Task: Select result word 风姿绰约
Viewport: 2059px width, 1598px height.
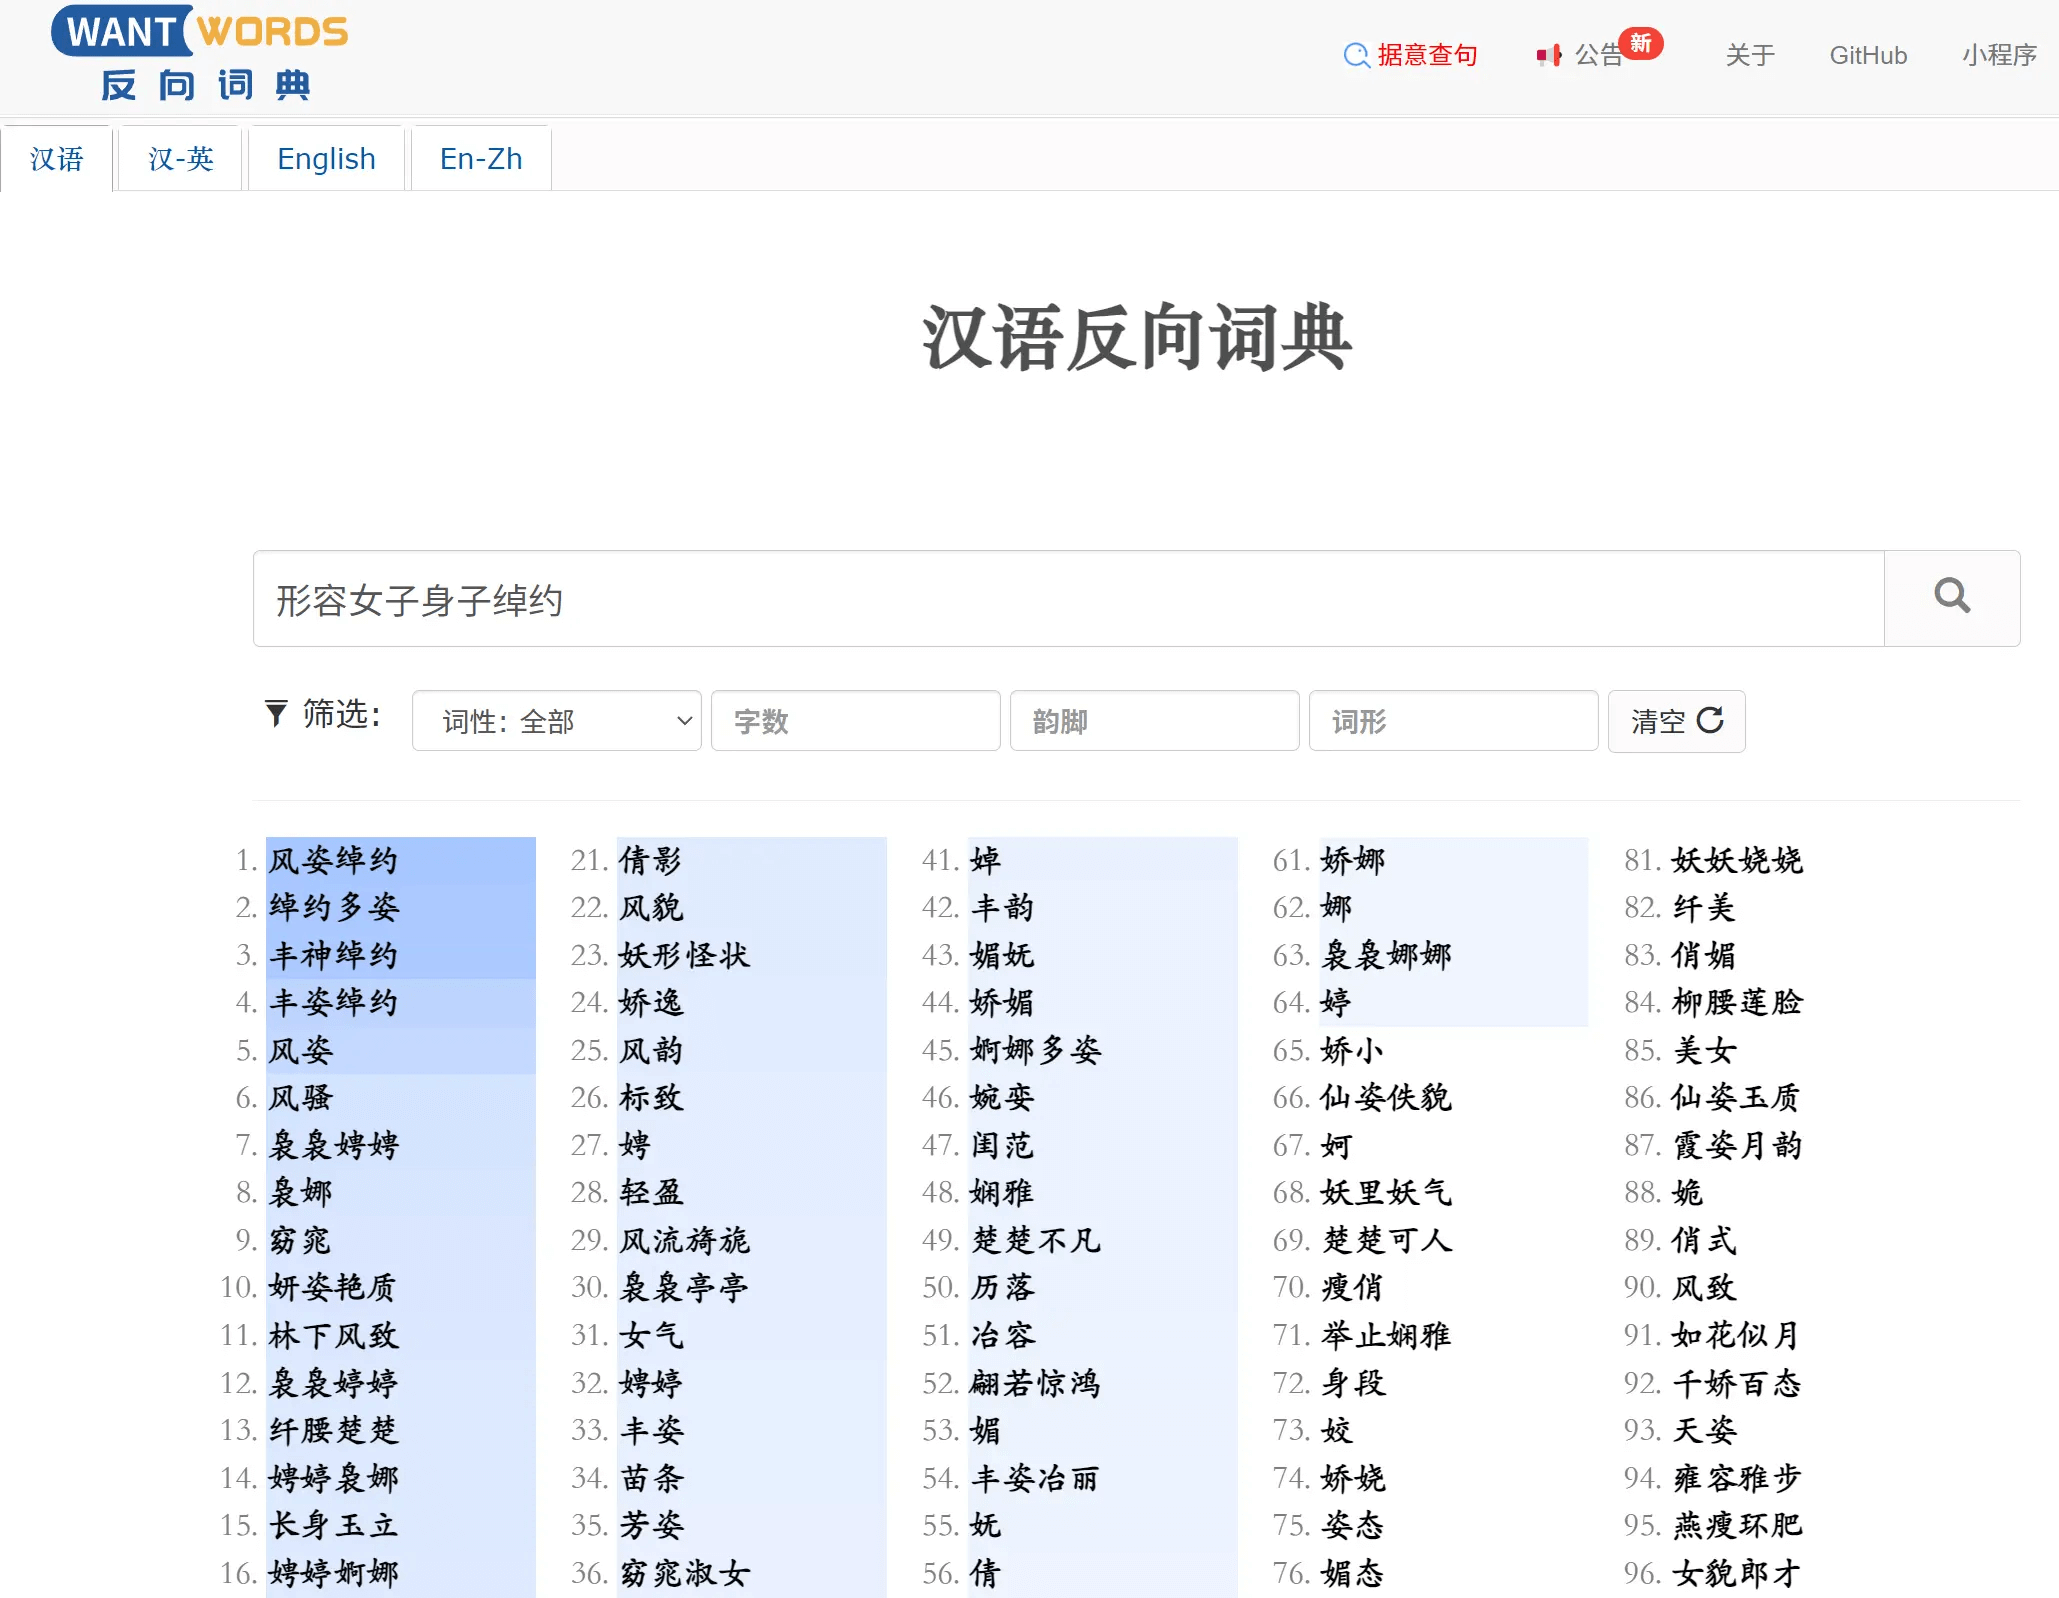Action: 334,859
